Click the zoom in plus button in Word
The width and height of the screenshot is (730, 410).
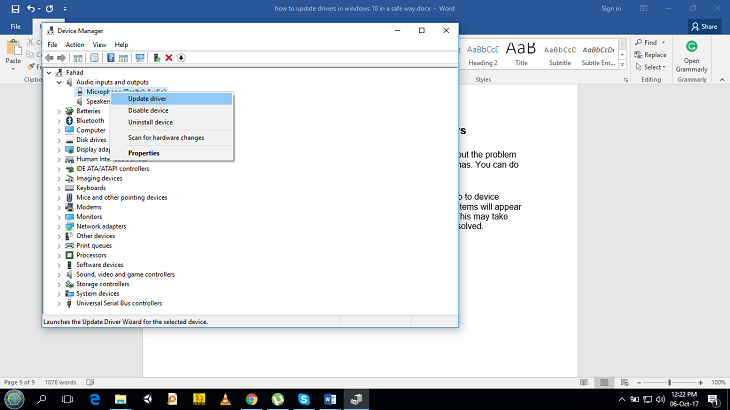[700, 383]
